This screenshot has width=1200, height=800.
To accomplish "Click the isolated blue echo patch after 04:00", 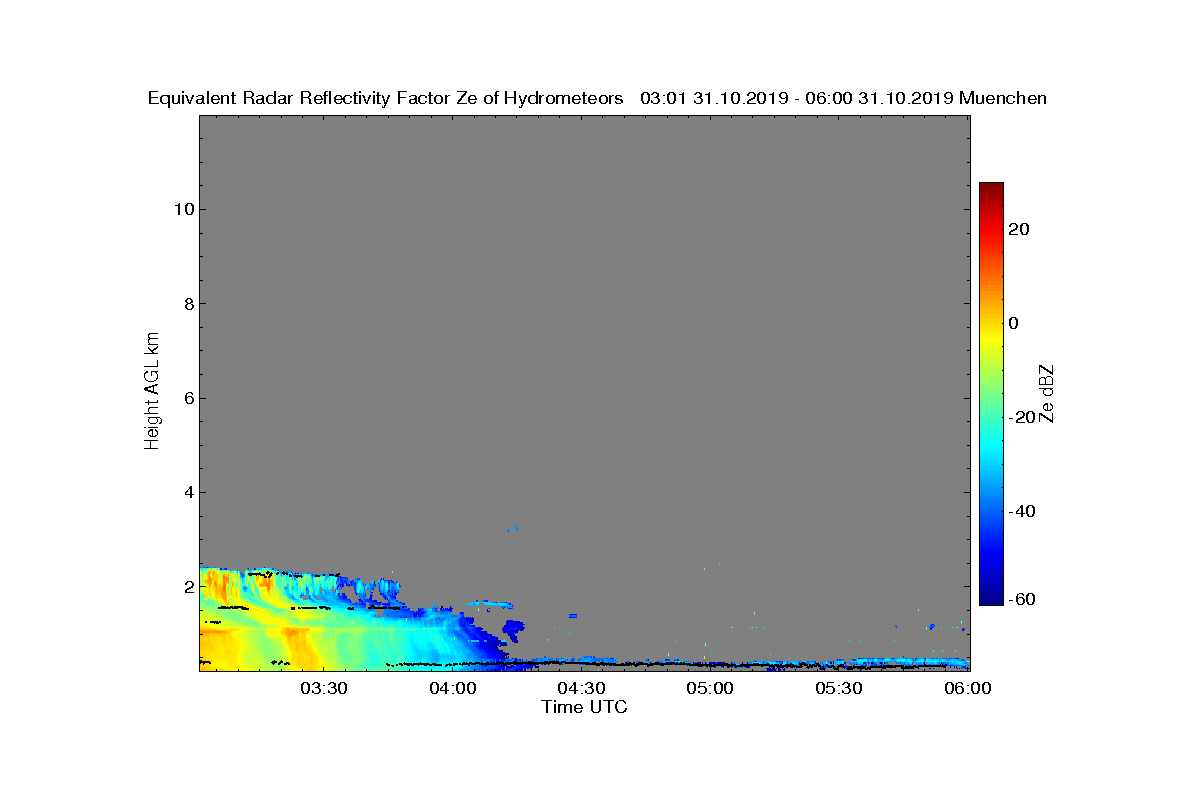I will pos(513,630).
